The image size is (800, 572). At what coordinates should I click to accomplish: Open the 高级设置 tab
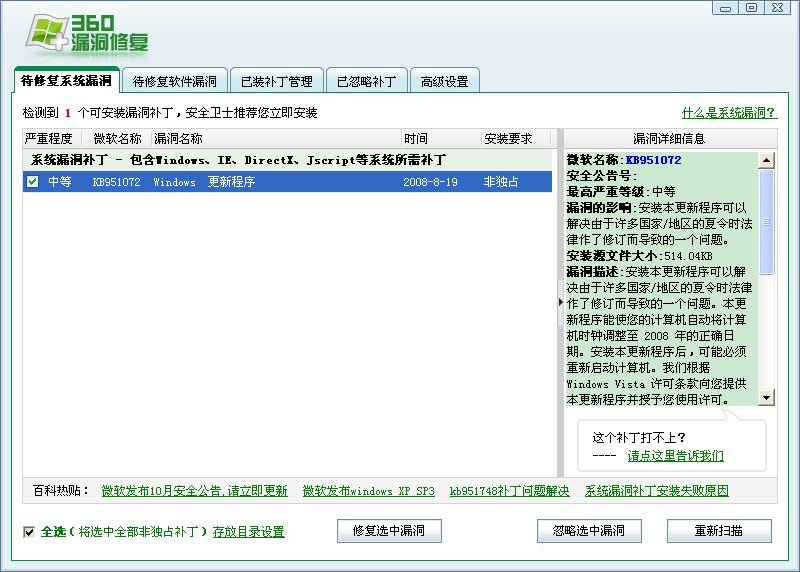click(444, 81)
